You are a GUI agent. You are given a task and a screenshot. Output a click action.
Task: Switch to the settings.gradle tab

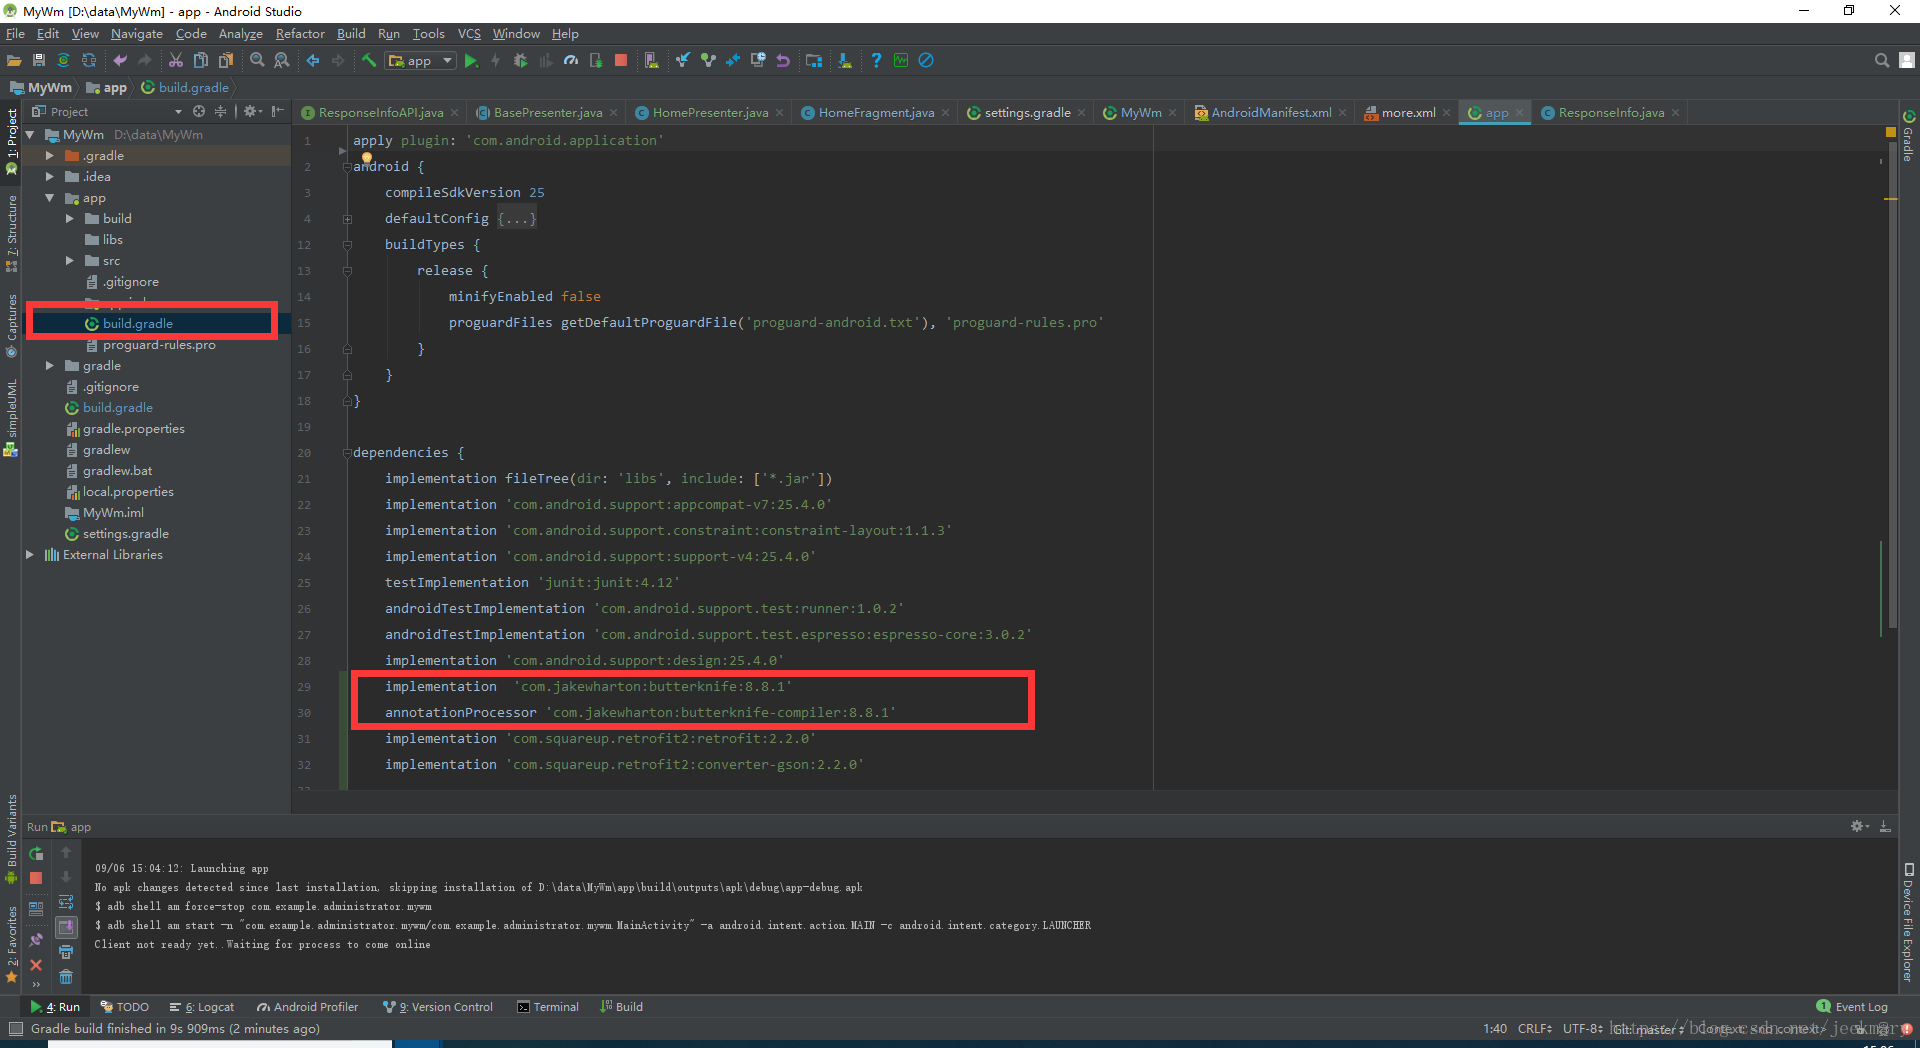click(x=1027, y=113)
